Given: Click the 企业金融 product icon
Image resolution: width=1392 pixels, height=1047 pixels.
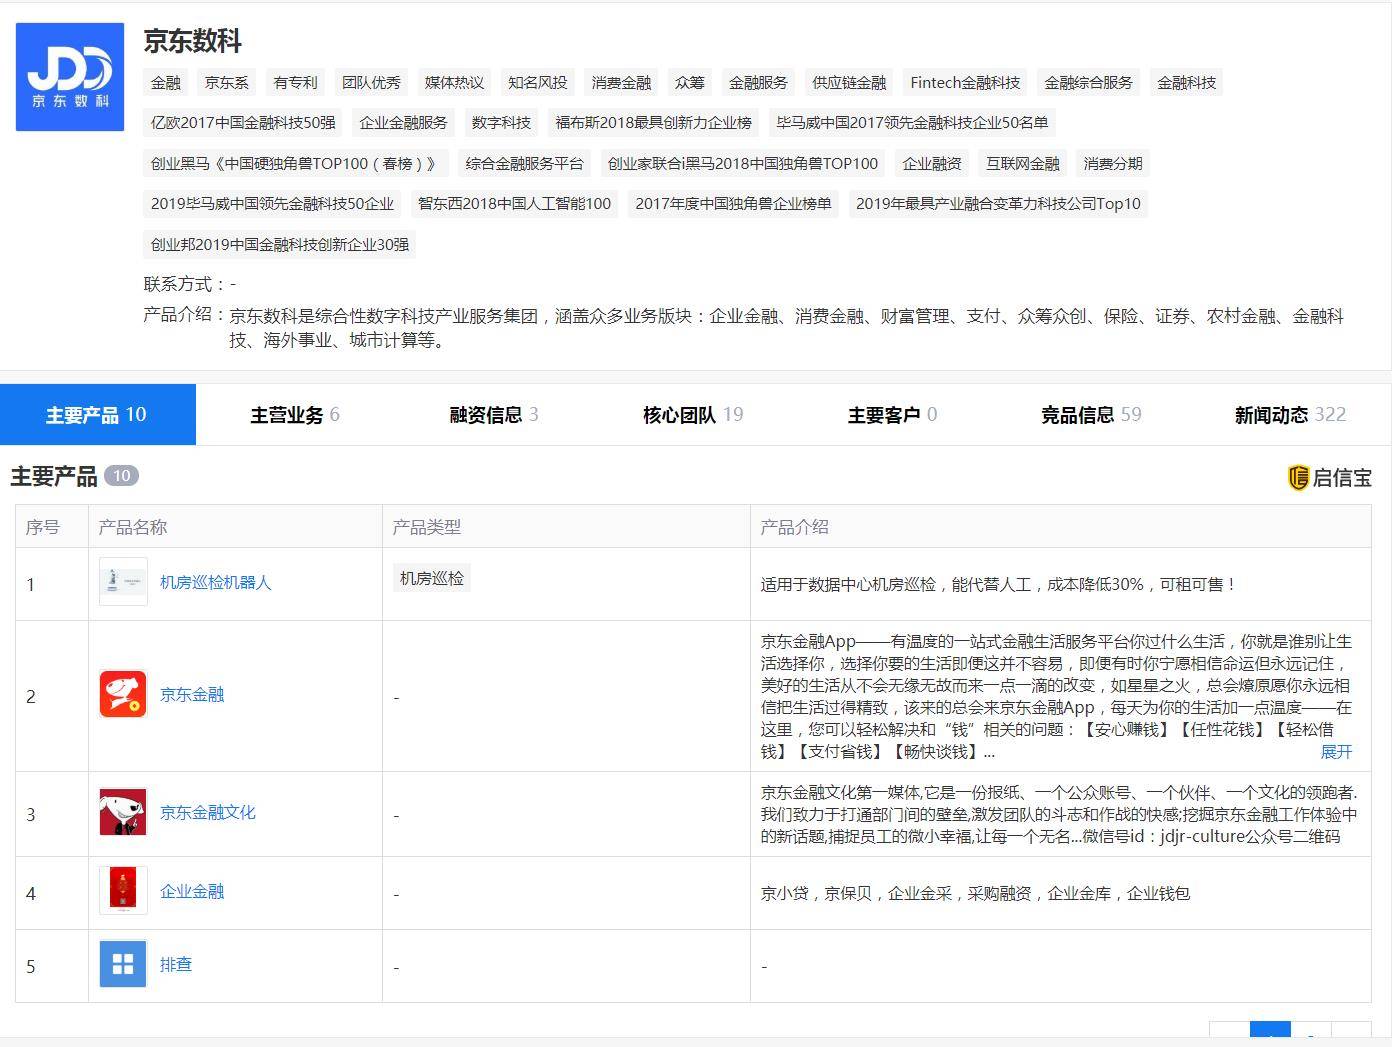Looking at the screenshot, I should pyautogui.click(x=123, y=890).
